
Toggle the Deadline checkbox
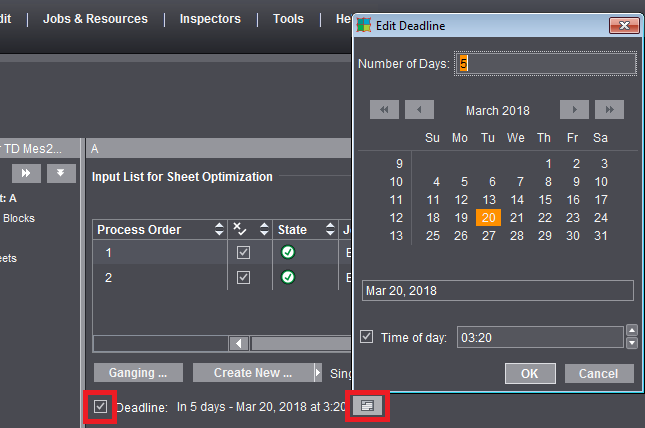pyautogui.click(x=100, y=407)
